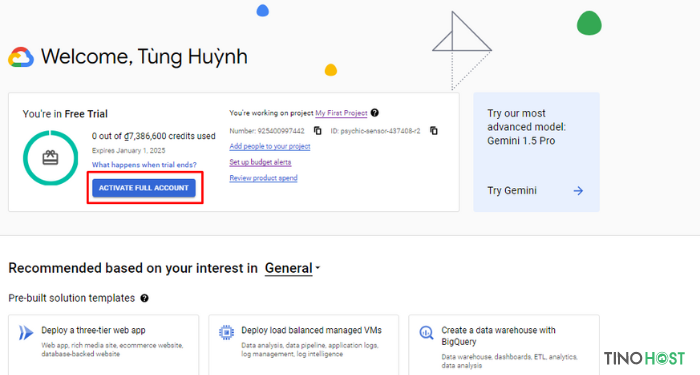
Task: Click 'Welcome, Tùng Huỳnh' heading
Action: pyautogui.click(x=144, y=57)
